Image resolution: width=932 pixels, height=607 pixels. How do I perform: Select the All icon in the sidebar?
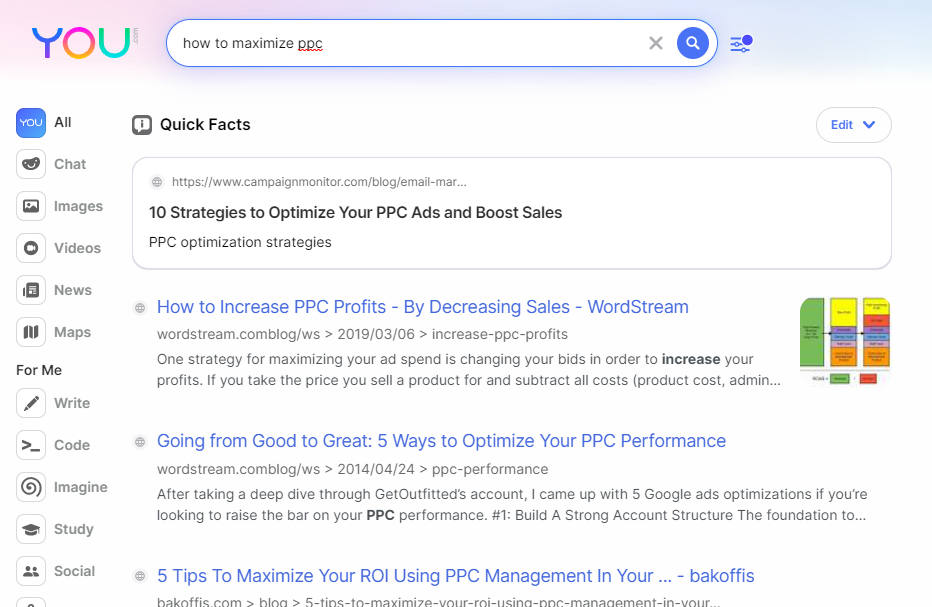[x=31, y=122]
